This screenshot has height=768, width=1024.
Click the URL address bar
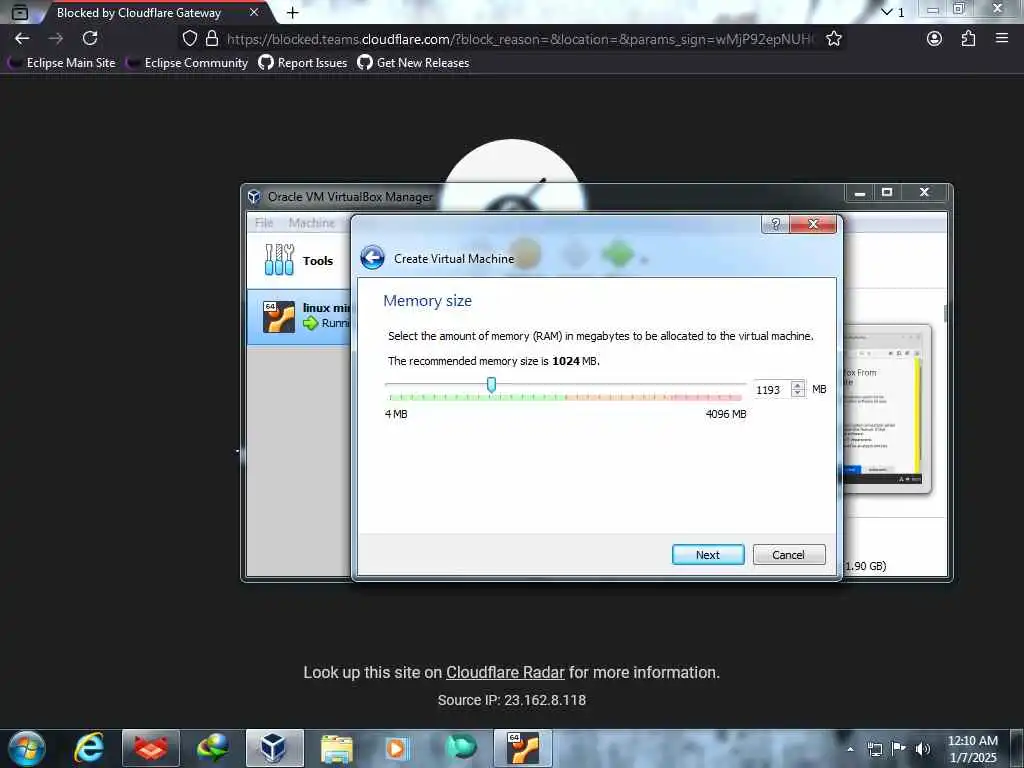click(x=520, y=39)
